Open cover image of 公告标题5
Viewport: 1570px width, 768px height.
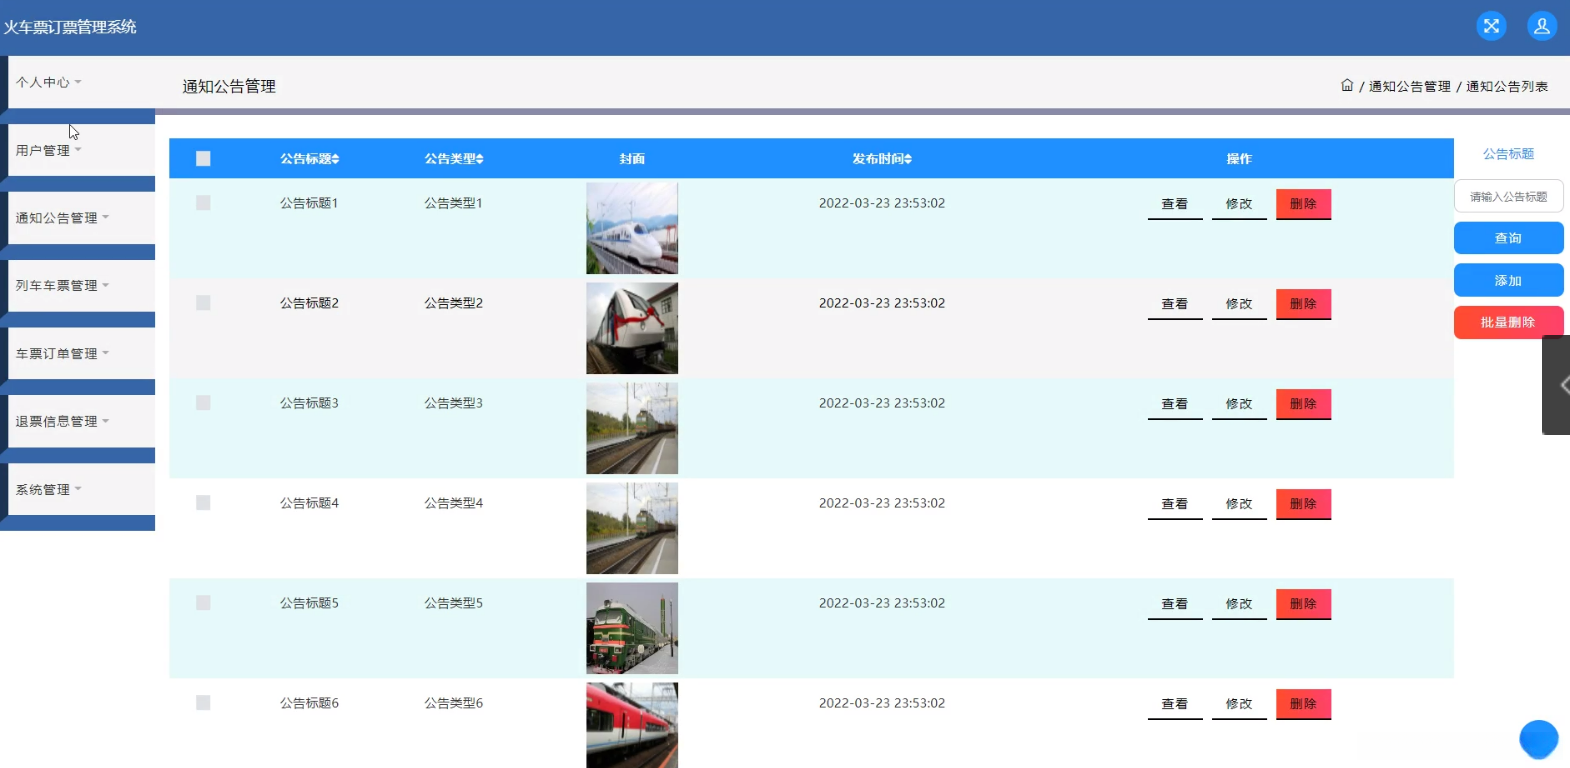click(x=632, y=628)
